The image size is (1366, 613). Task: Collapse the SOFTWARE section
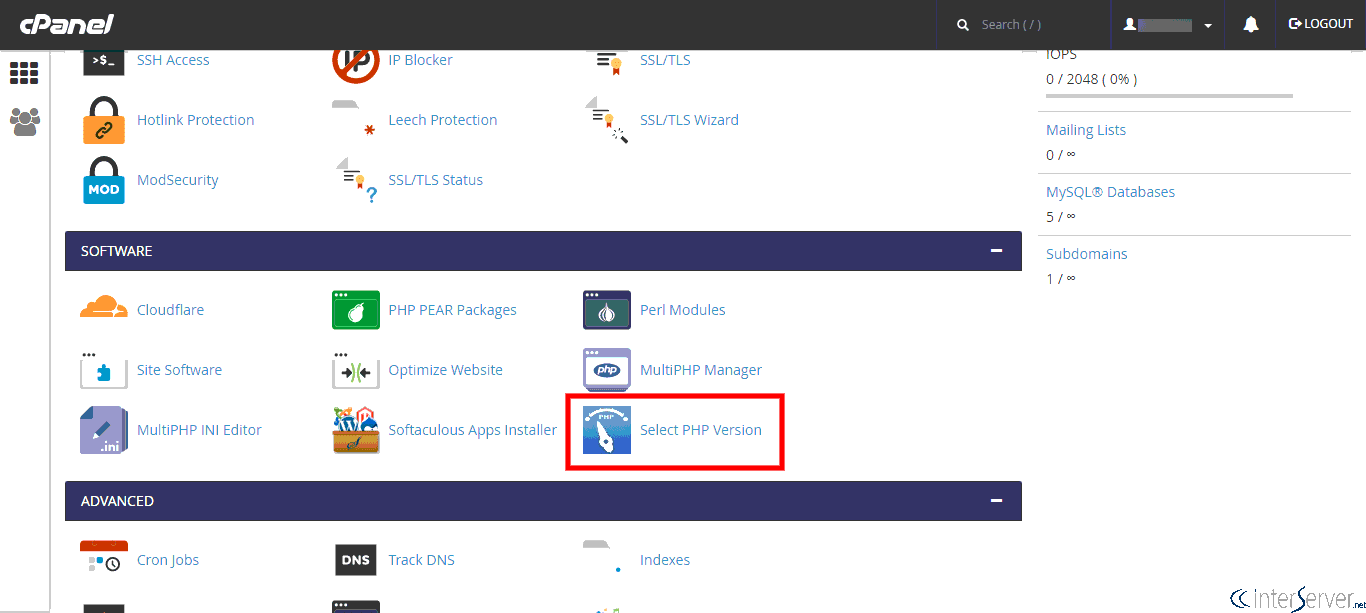click(995, 251)
